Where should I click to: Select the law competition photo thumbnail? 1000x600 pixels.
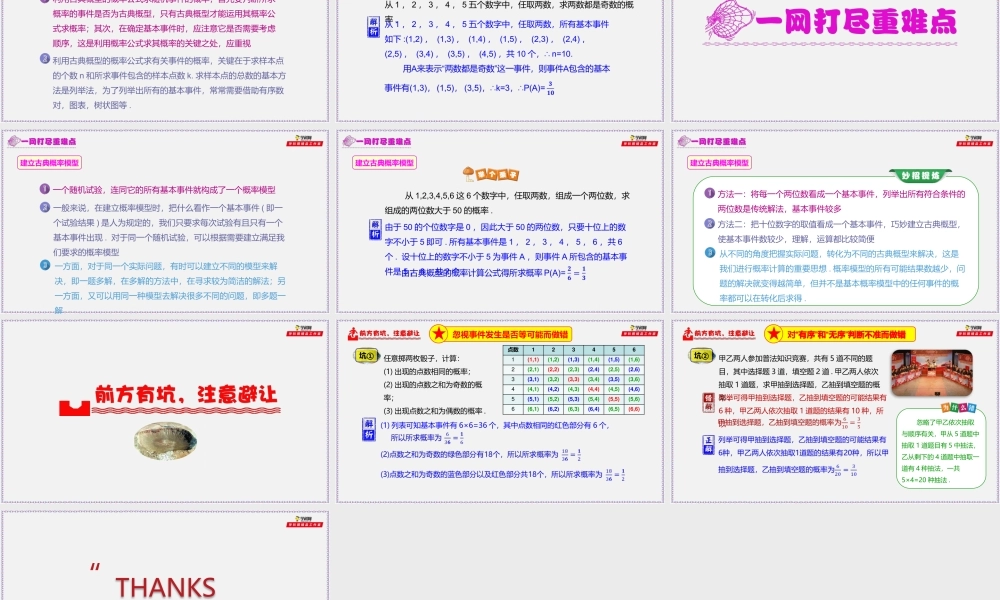pyautogui.click(x=932, y=372)
